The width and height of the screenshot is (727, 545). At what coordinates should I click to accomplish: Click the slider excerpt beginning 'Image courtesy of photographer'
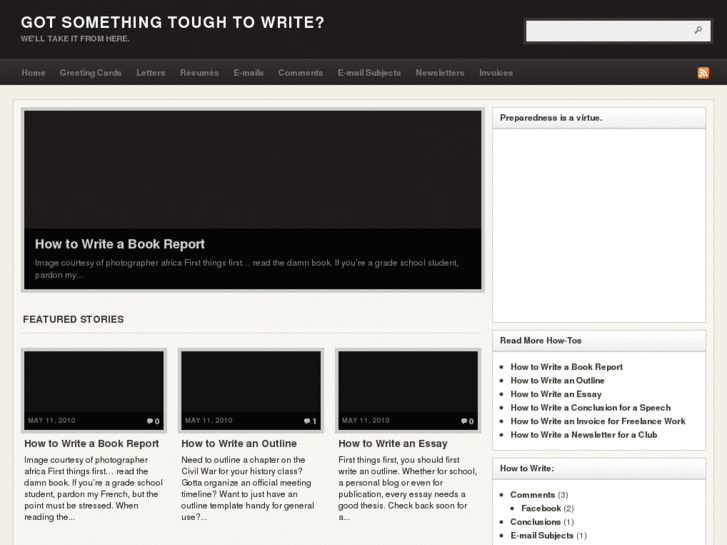click(x=247, y=269)
